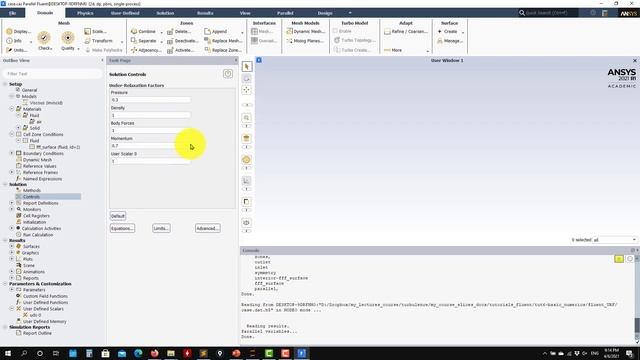Click the mesh Display icon in the ribbon
This screenshot has height=360, width=640.
click(x=9, y=31)
